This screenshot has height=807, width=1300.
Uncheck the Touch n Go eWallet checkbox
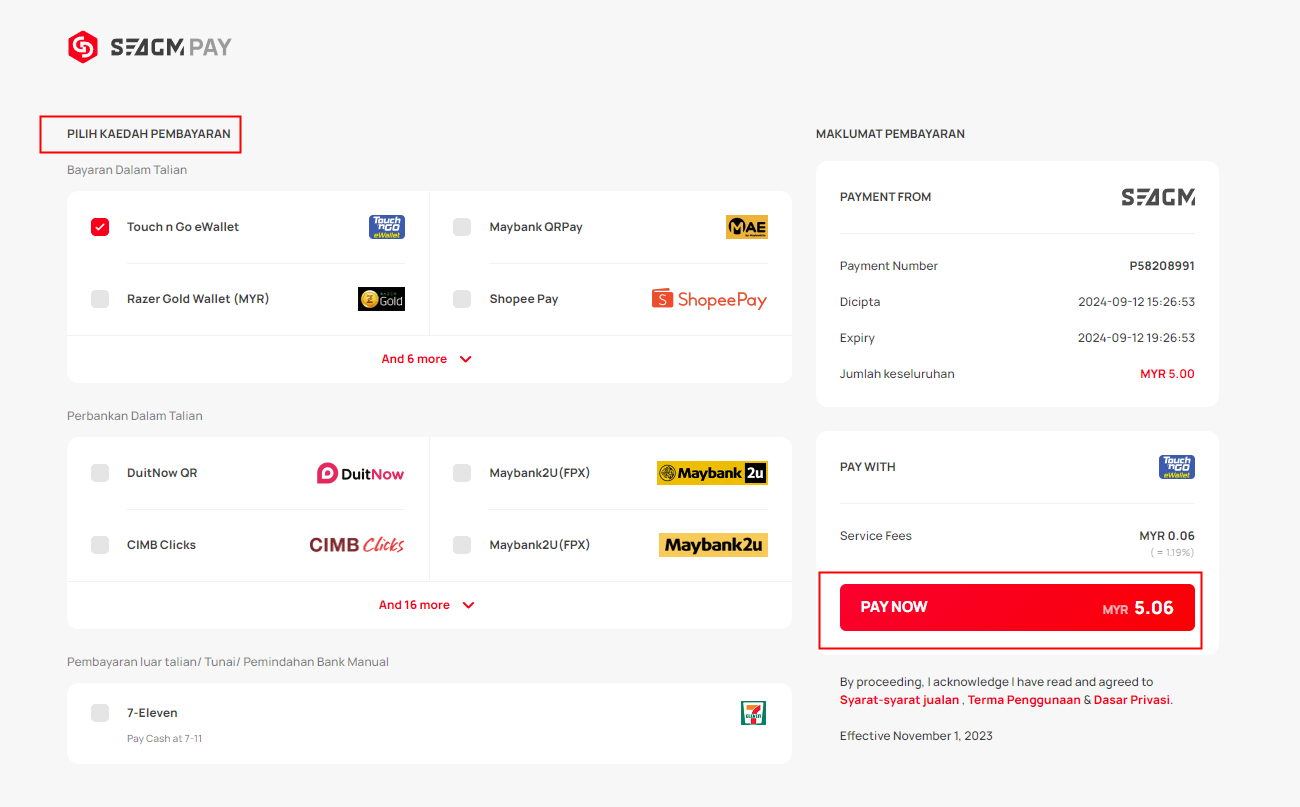tap(100, 227)
